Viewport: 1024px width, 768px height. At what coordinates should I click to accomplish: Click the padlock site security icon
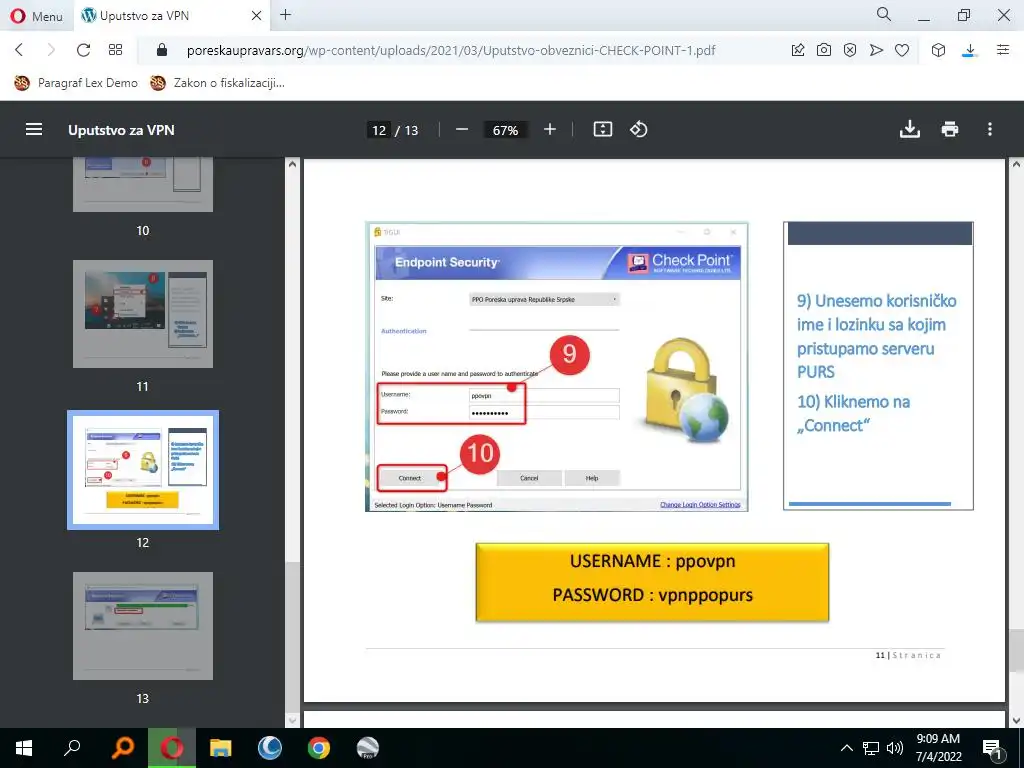point(162,50)
